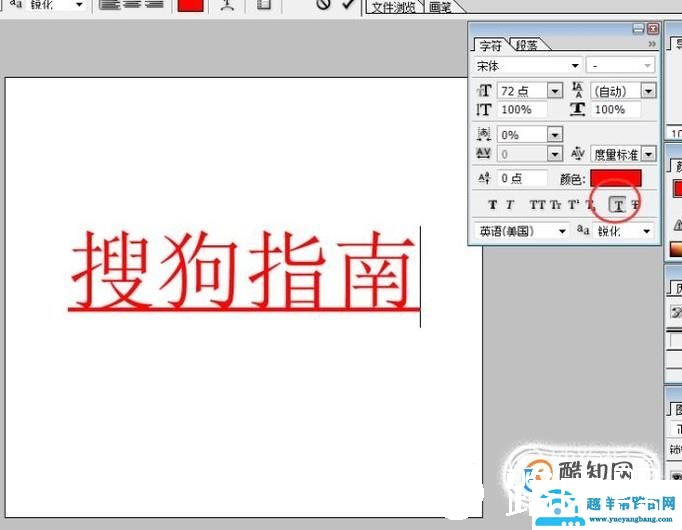Click anti-alias aa icon in Character panel

[583, 230]
